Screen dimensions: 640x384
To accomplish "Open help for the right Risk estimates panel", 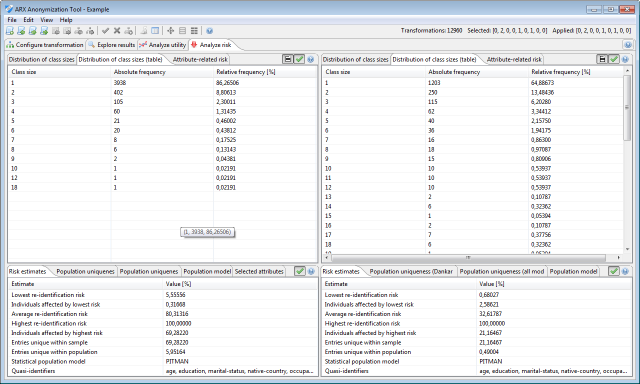I will [x=625, y=271].
